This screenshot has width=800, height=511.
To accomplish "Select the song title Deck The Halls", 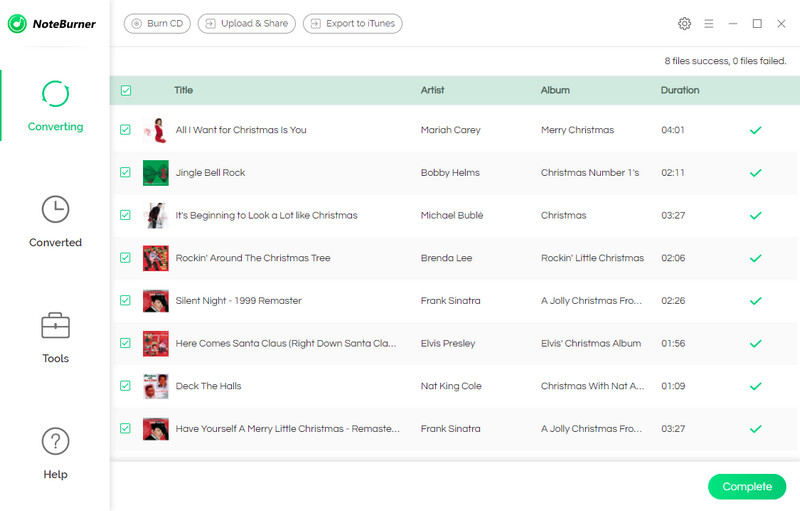I will [208, 386].
